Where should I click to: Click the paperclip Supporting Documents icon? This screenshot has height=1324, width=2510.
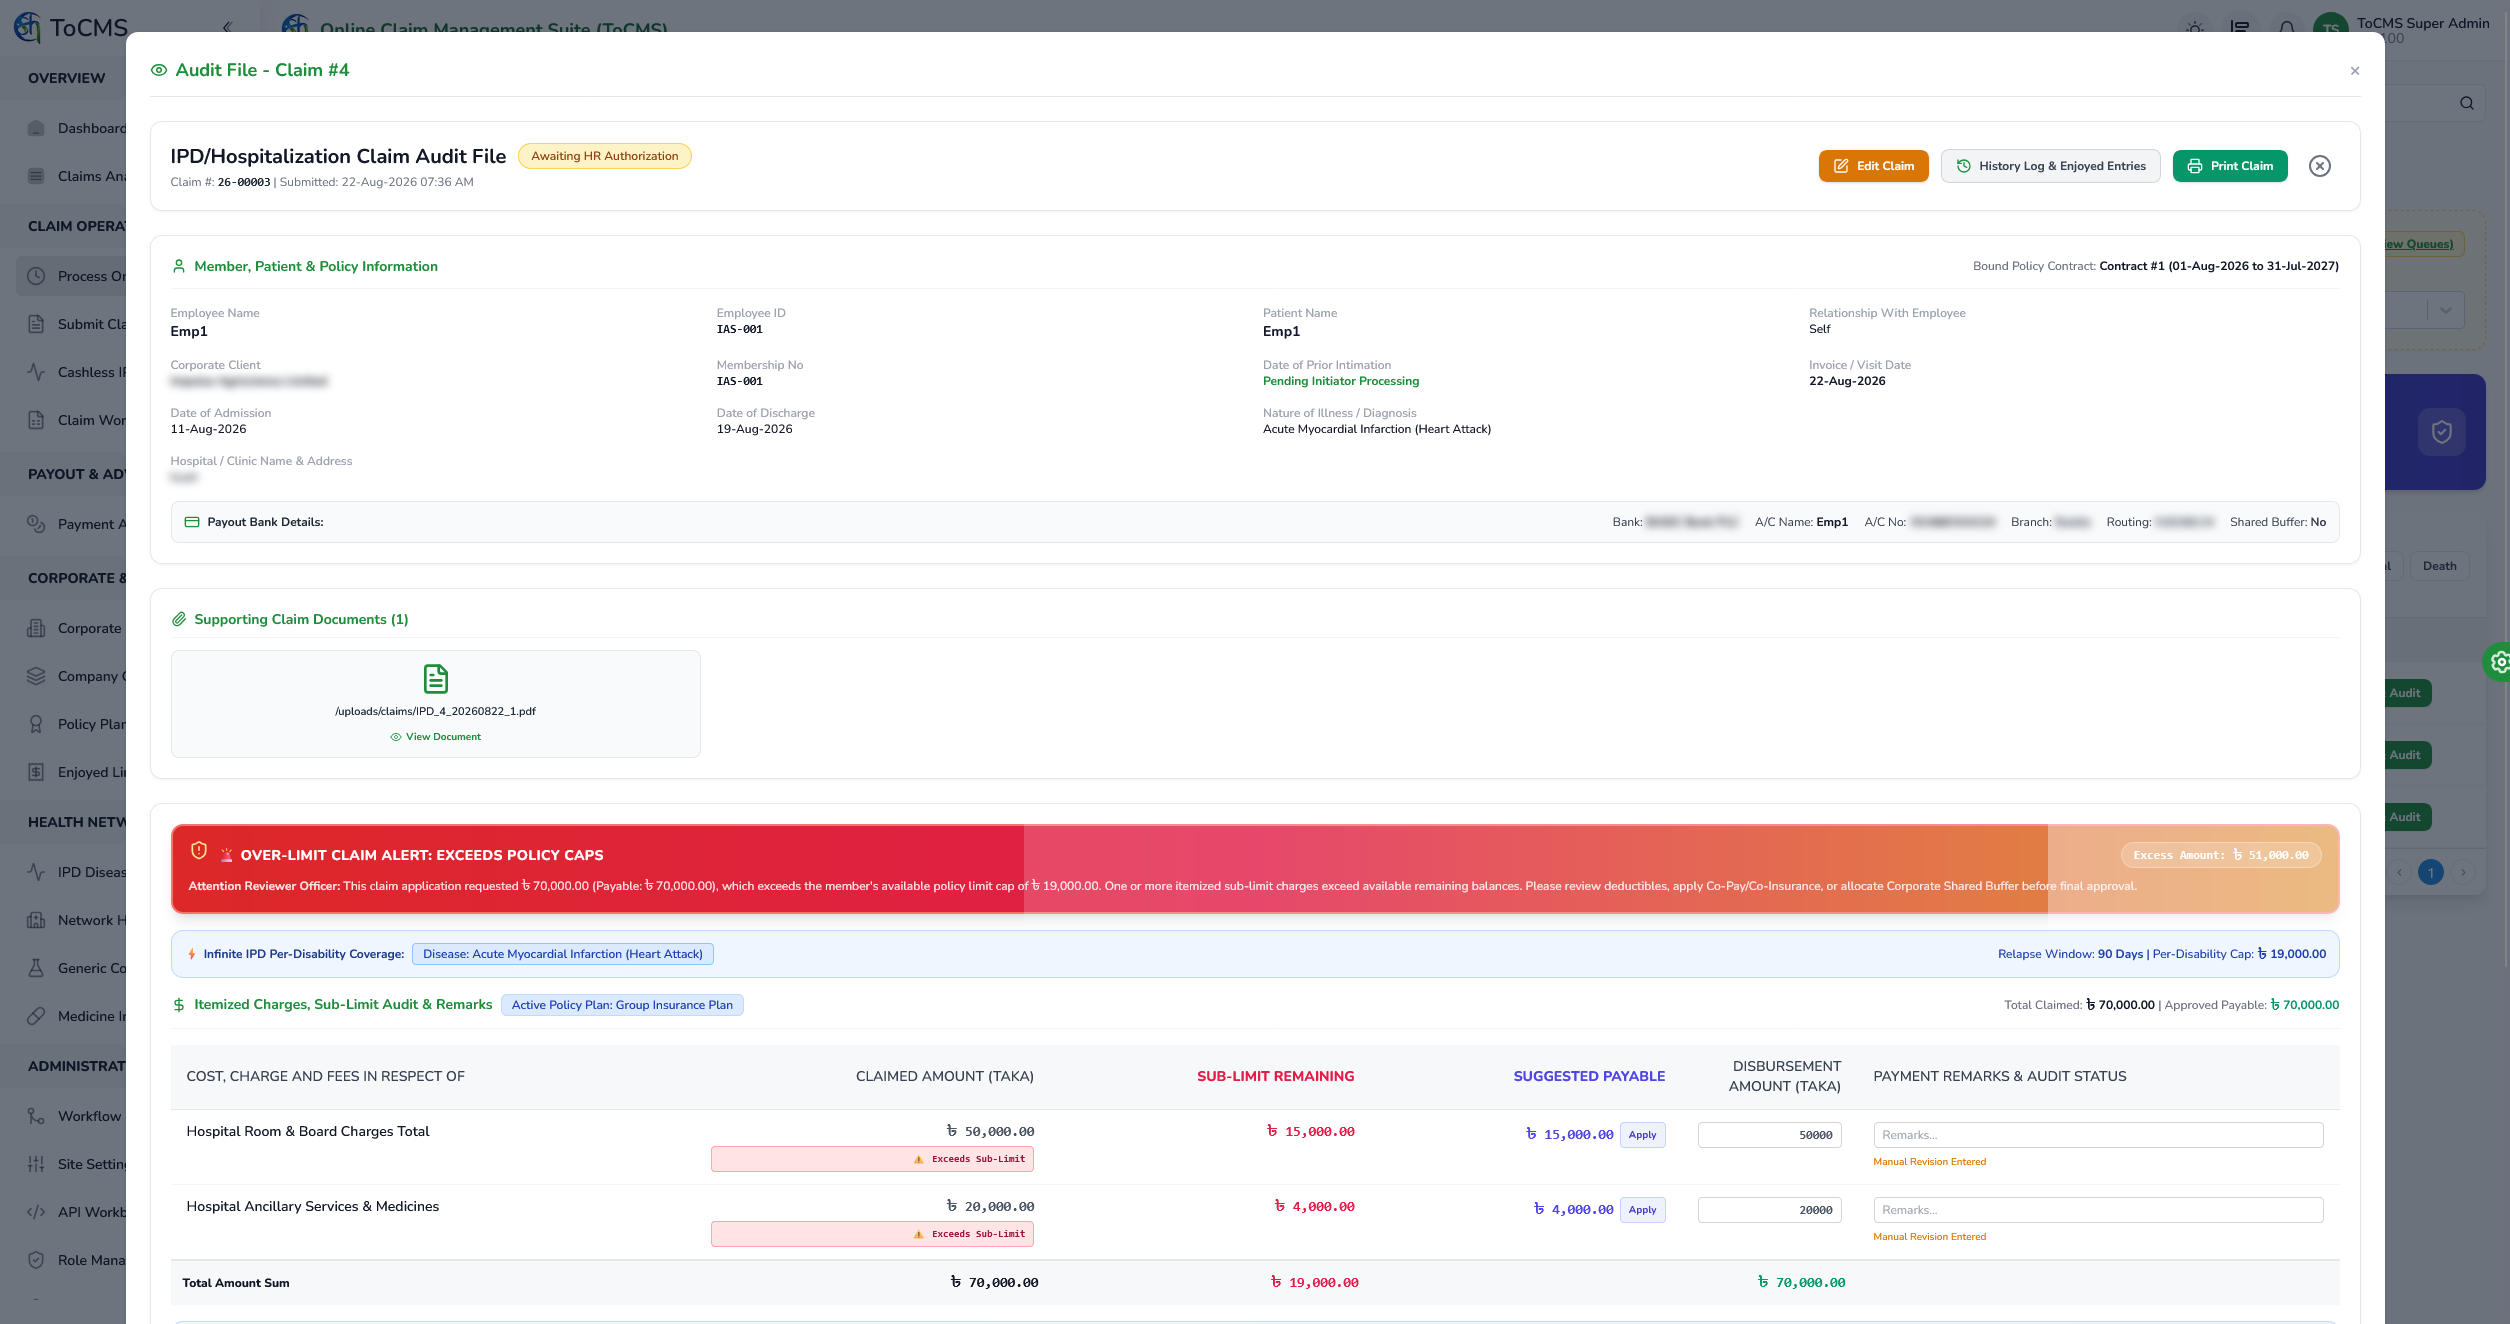[x=179, y=620]
